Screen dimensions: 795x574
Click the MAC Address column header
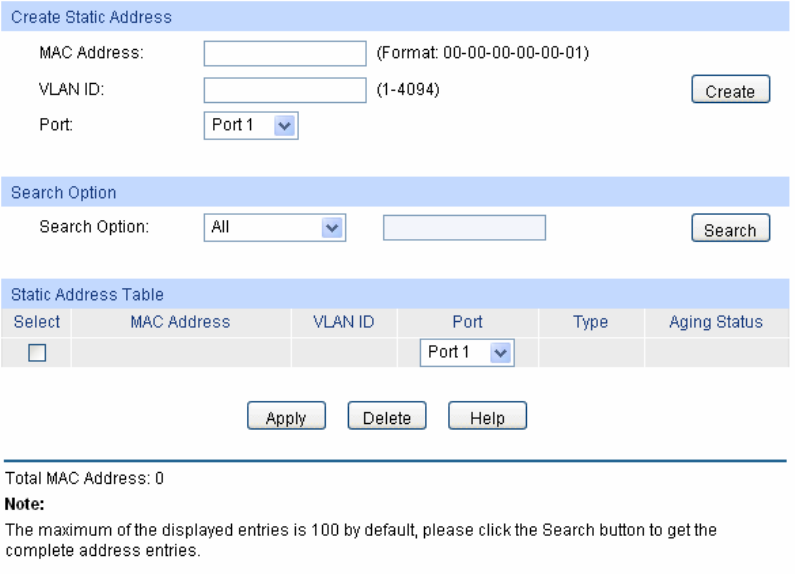click(x=180, y=322)
